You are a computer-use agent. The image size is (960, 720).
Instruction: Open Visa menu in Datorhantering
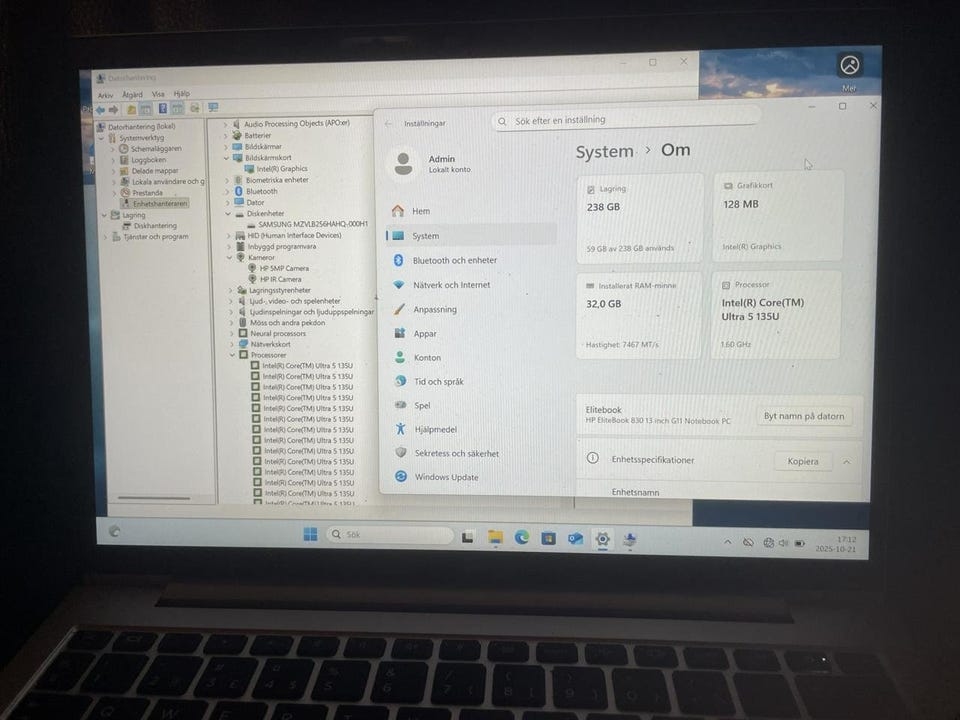click(x=158, y=94)
